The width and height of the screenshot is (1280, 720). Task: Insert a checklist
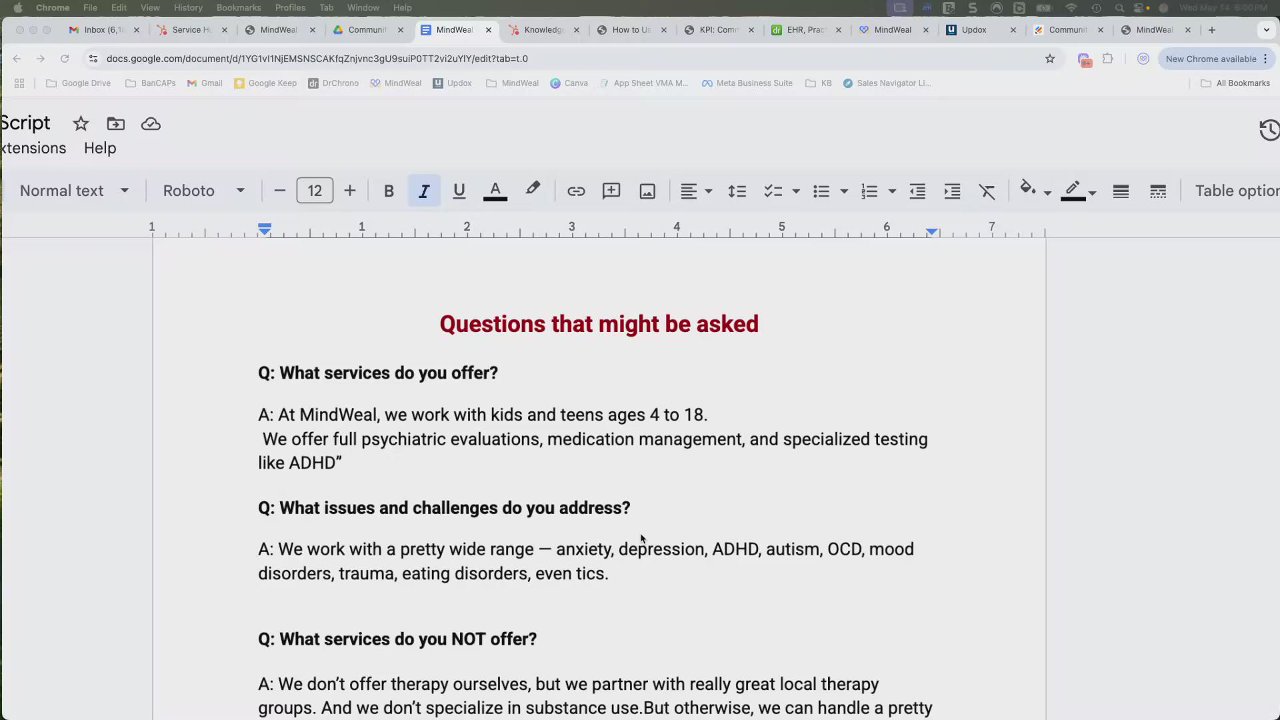coord(773,191)
